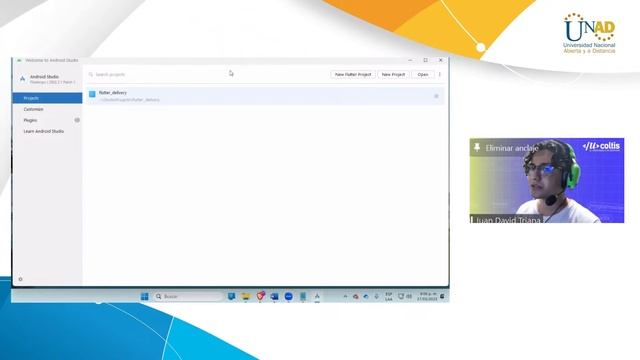The height and width of the screenshot is (360, 640).
Task: Select the Projects tab in sidebar
Action: coord(47,98)
